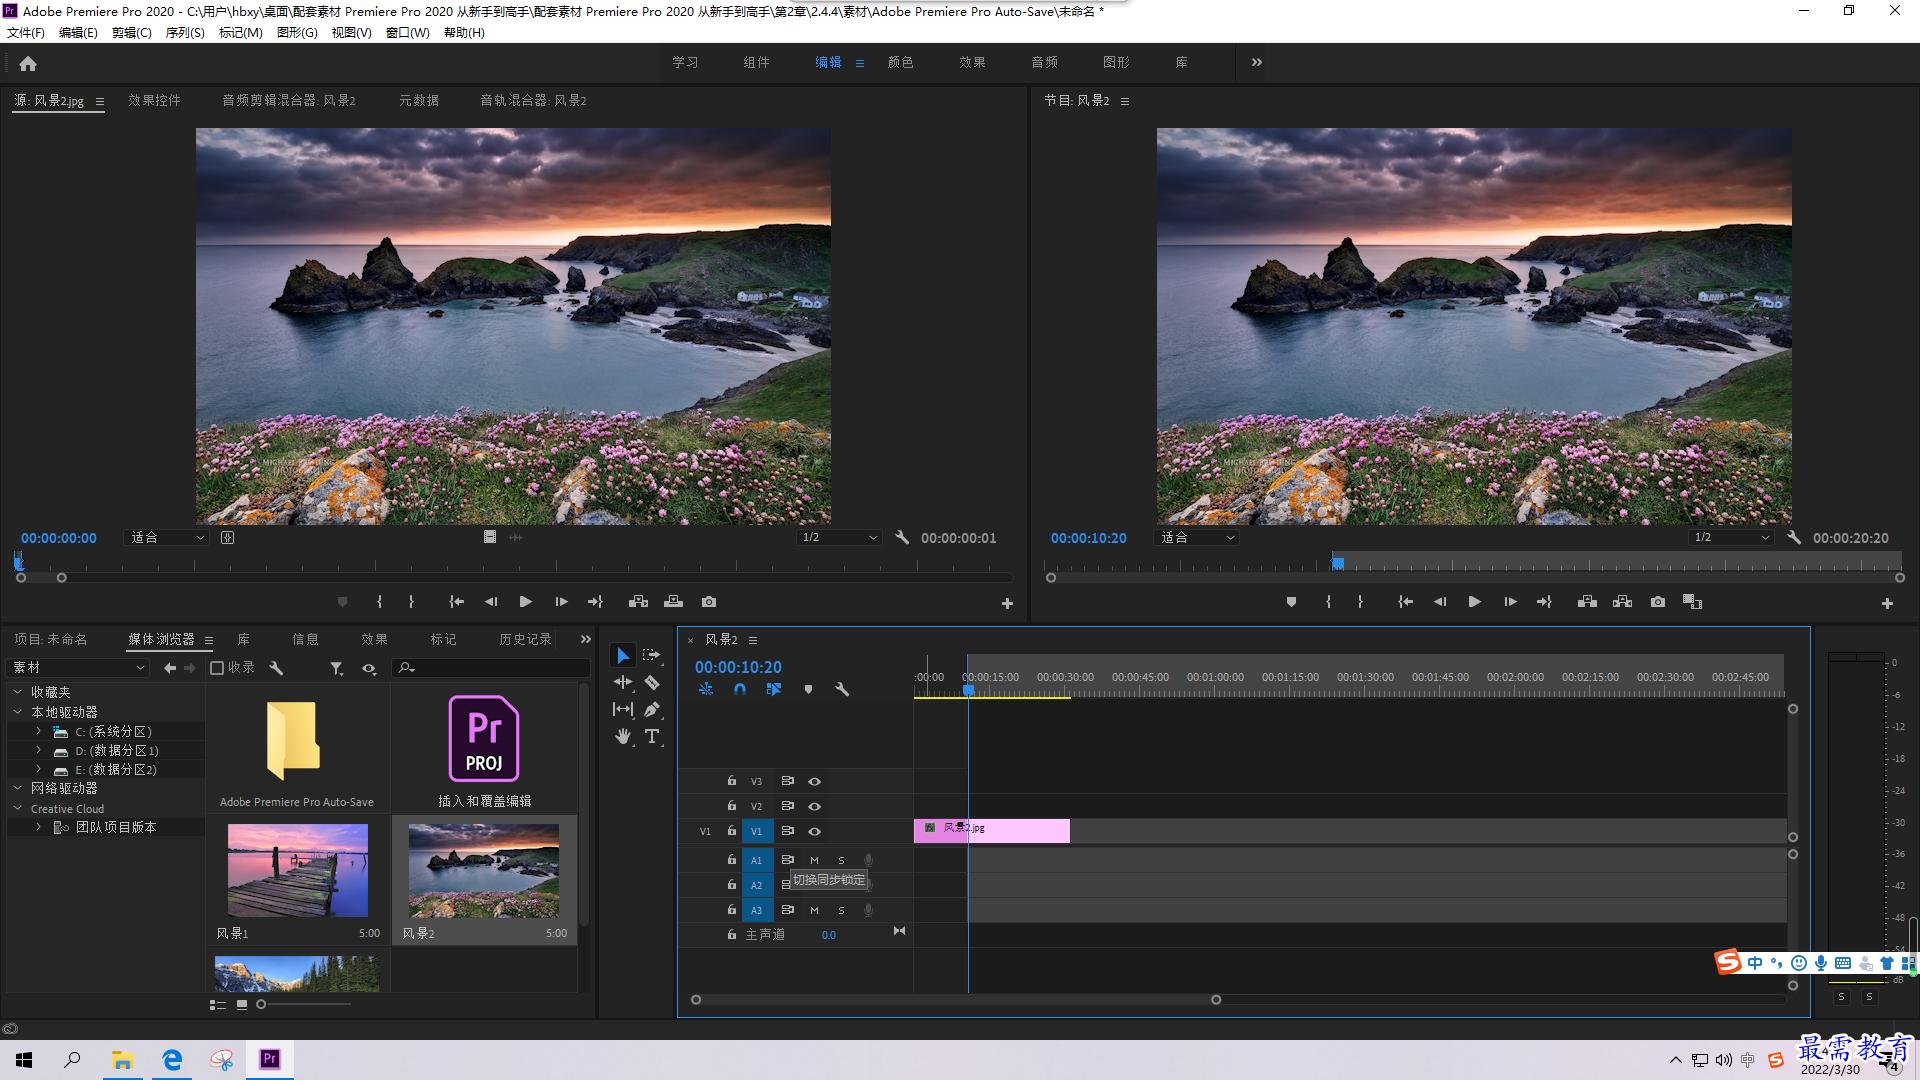Click thumbnail size slider in media browser
1920x1080 pixels.
[x=262, y=1004]
